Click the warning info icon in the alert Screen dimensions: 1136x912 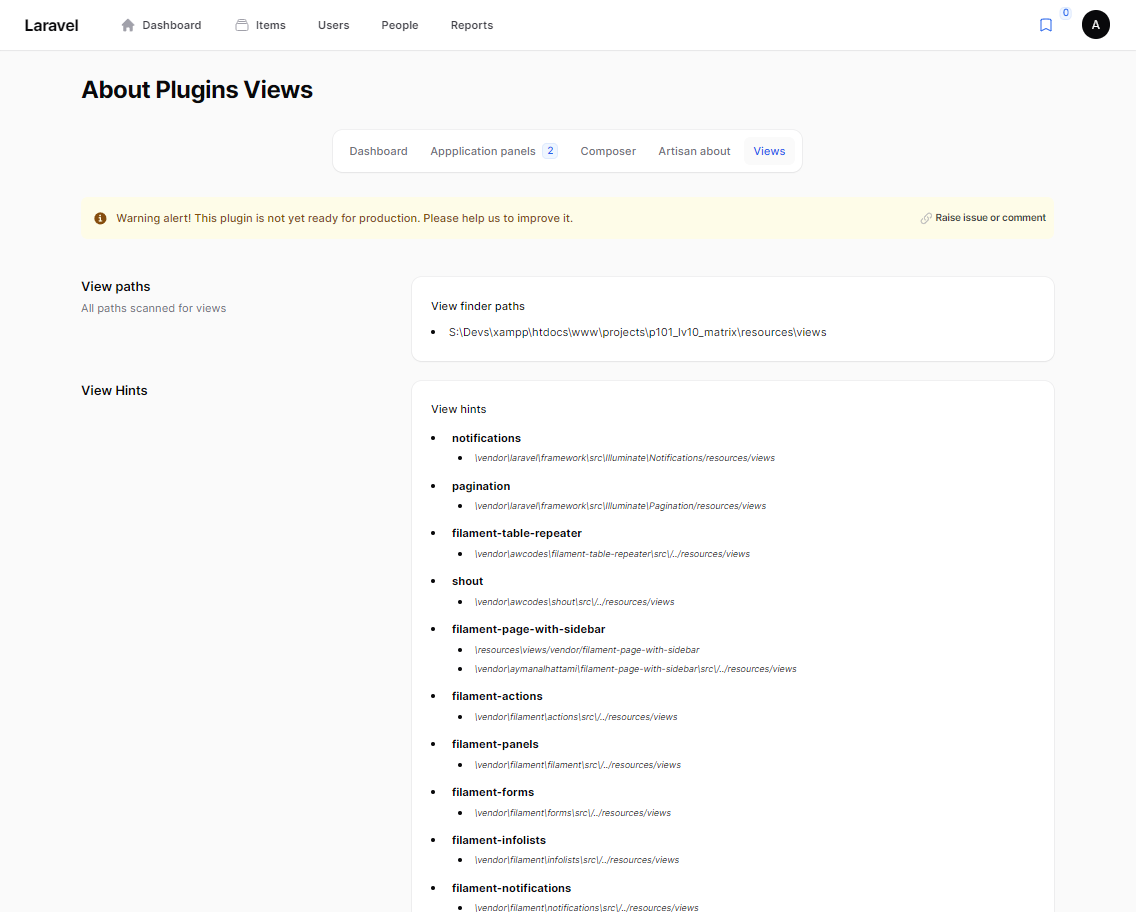click(x=101, y=218)
